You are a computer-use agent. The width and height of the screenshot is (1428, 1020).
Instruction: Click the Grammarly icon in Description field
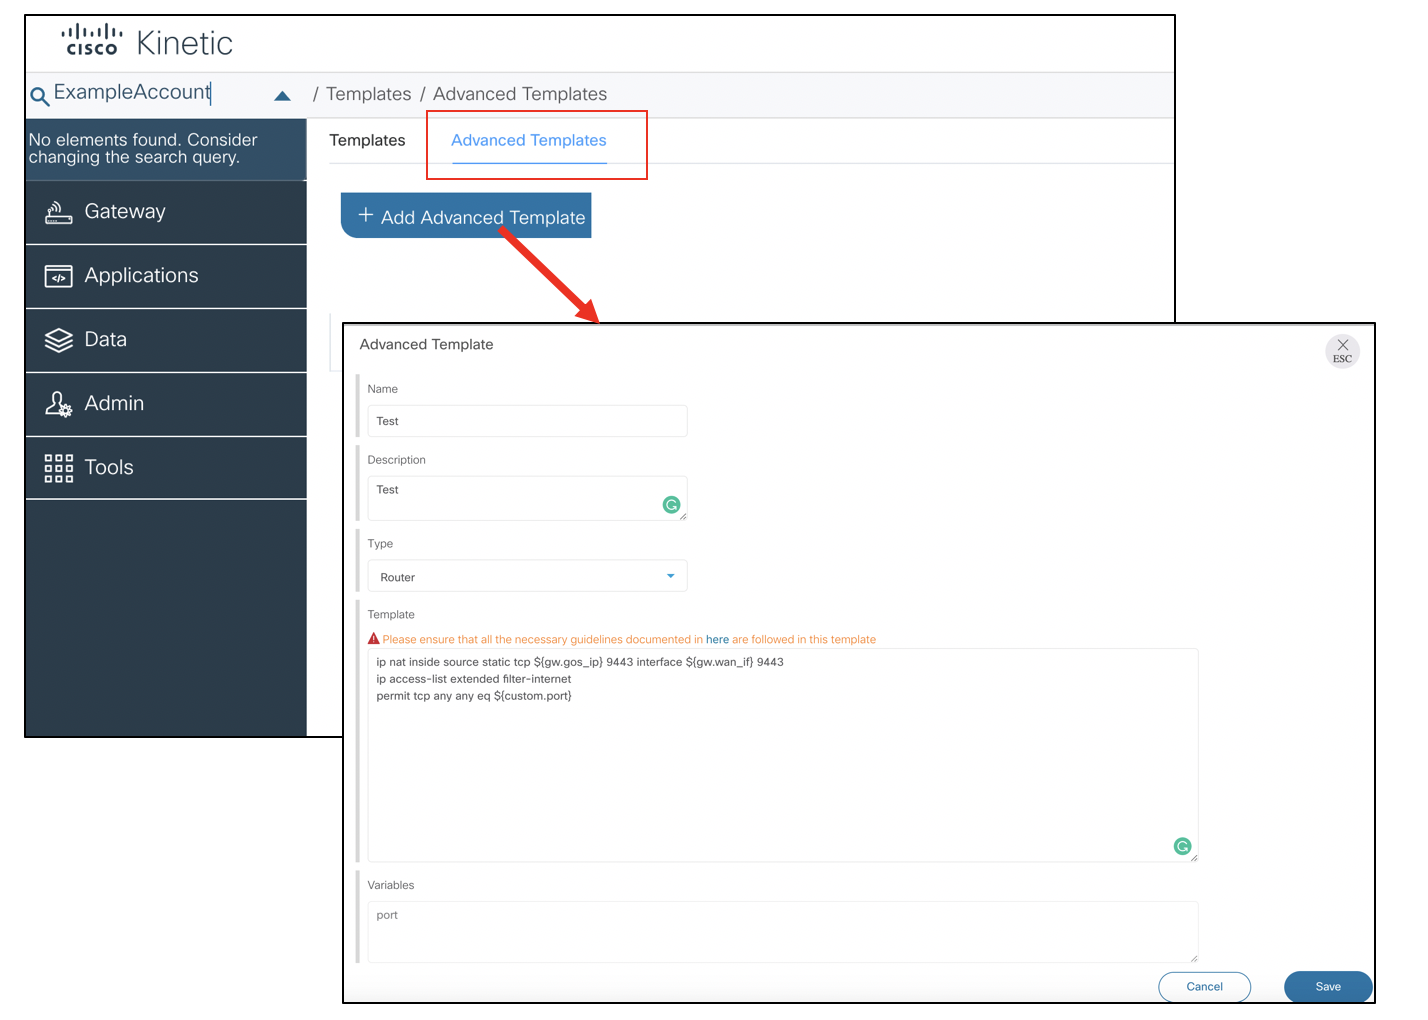click(672, 505)
